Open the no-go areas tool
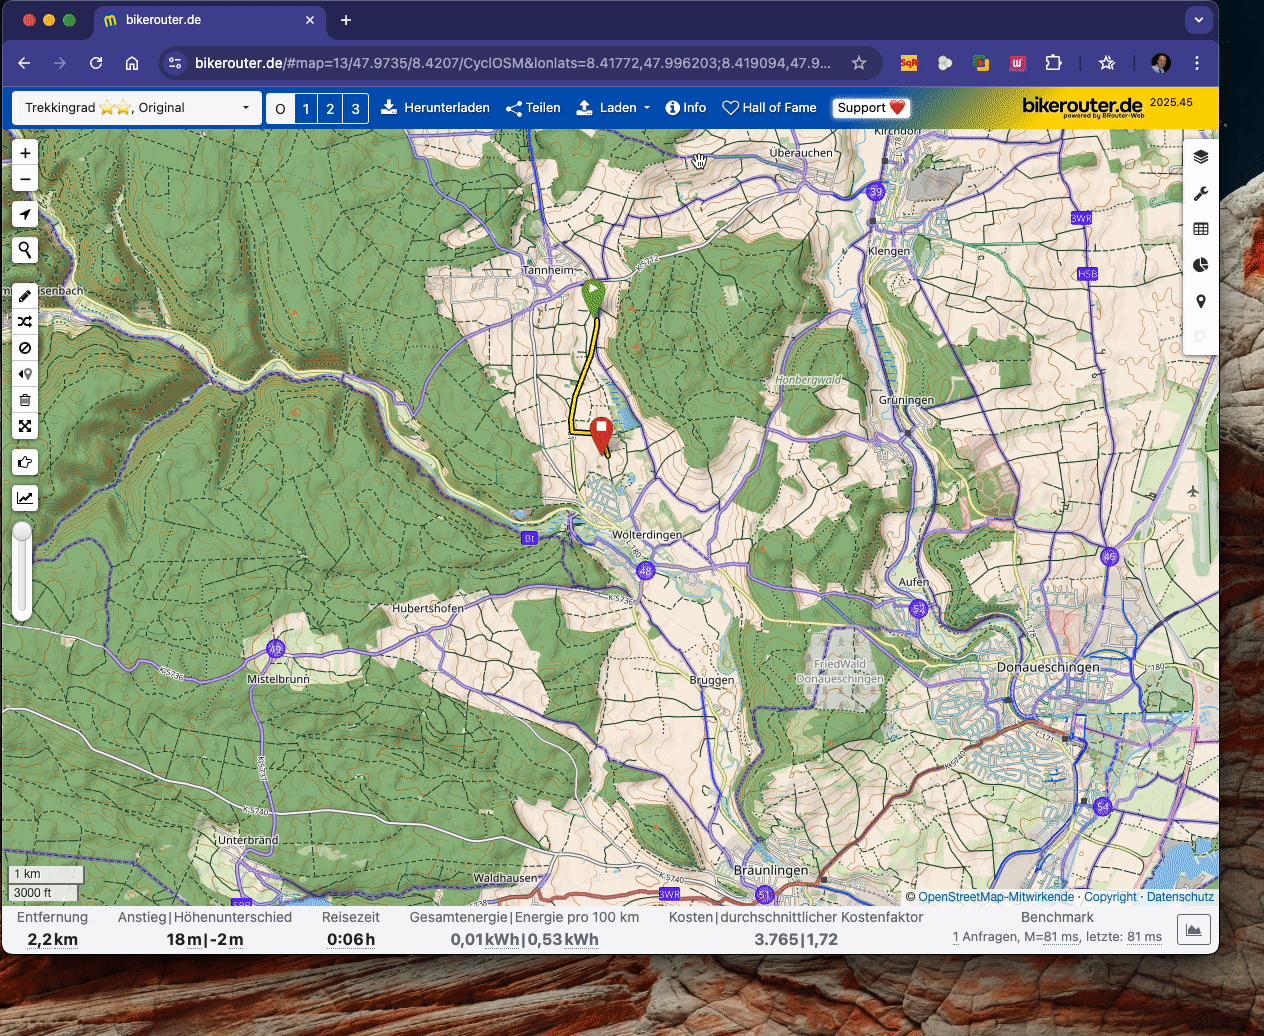 pyautogui.click(x=25, y=348)
